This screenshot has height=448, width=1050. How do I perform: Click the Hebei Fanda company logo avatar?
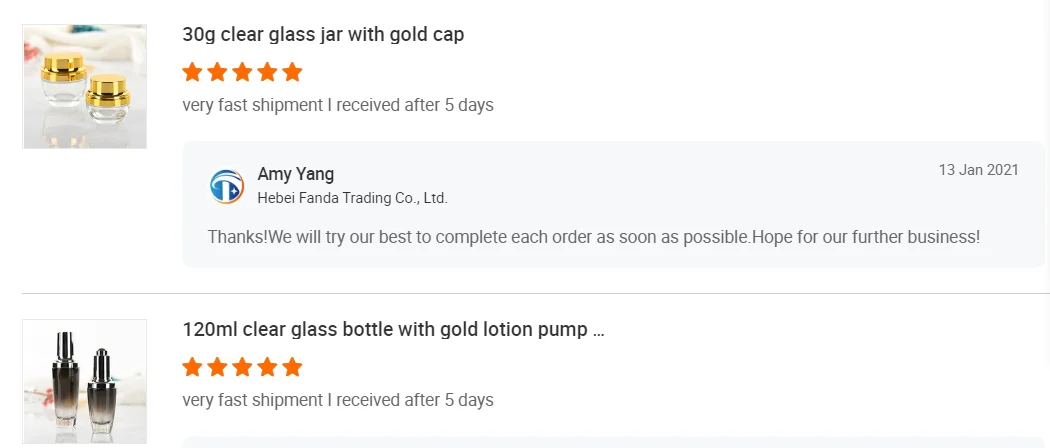coord(227,186)
